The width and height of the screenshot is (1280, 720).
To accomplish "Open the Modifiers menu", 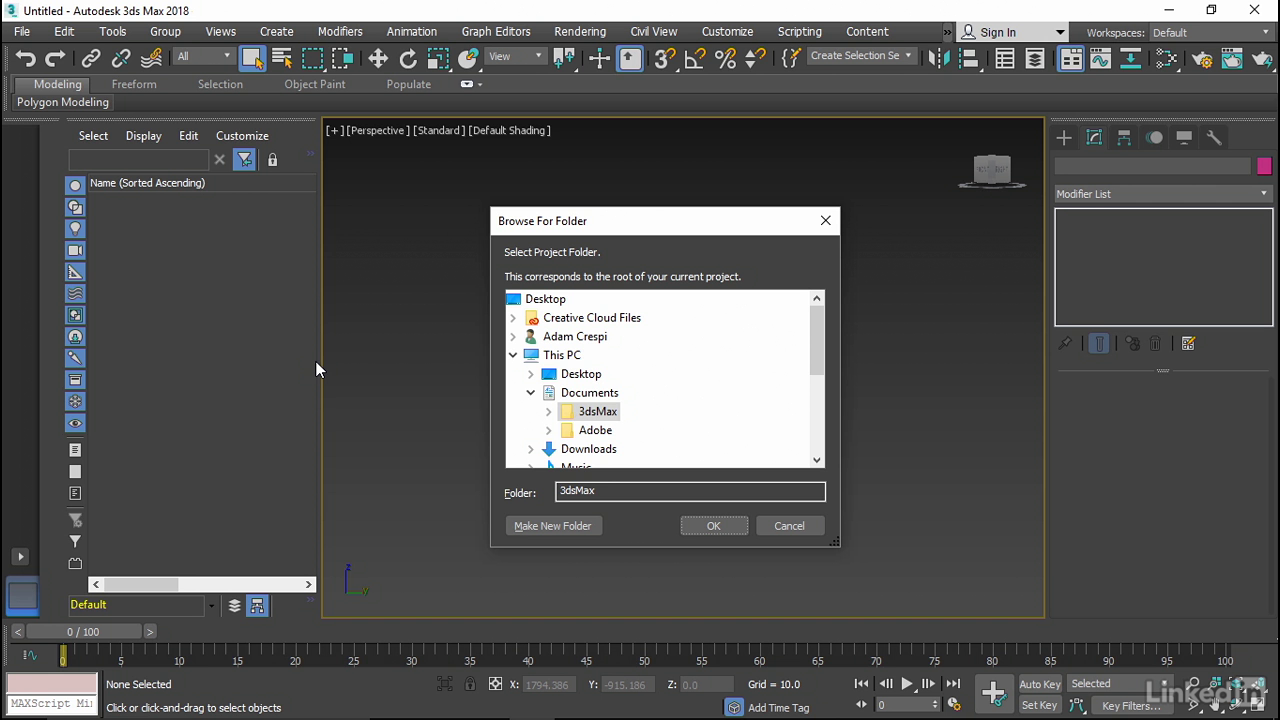I will coord(340,31).
